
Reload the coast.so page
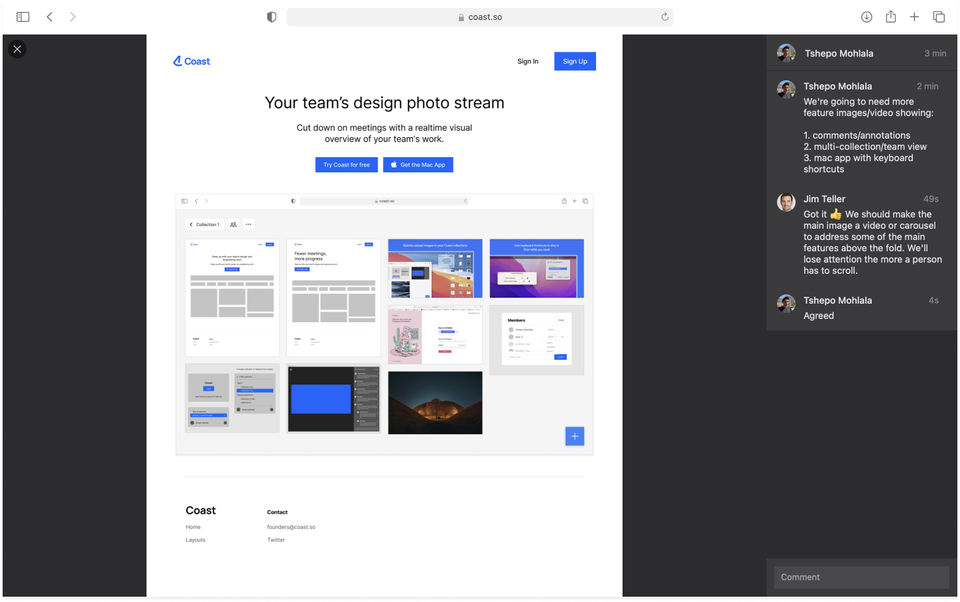click(664, 17)
